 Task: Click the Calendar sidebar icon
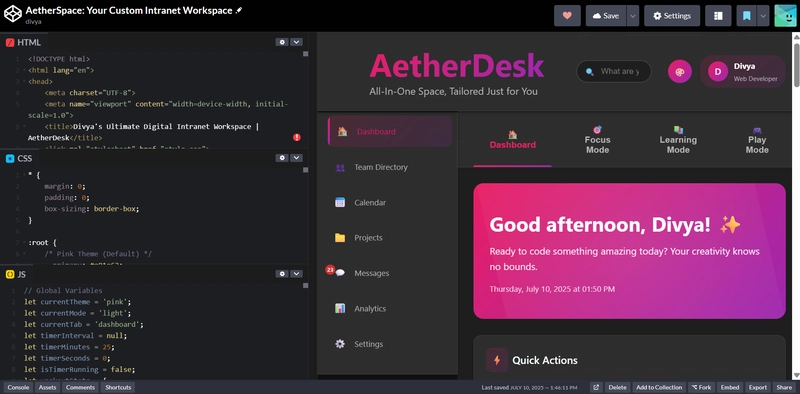coord(340,203)
